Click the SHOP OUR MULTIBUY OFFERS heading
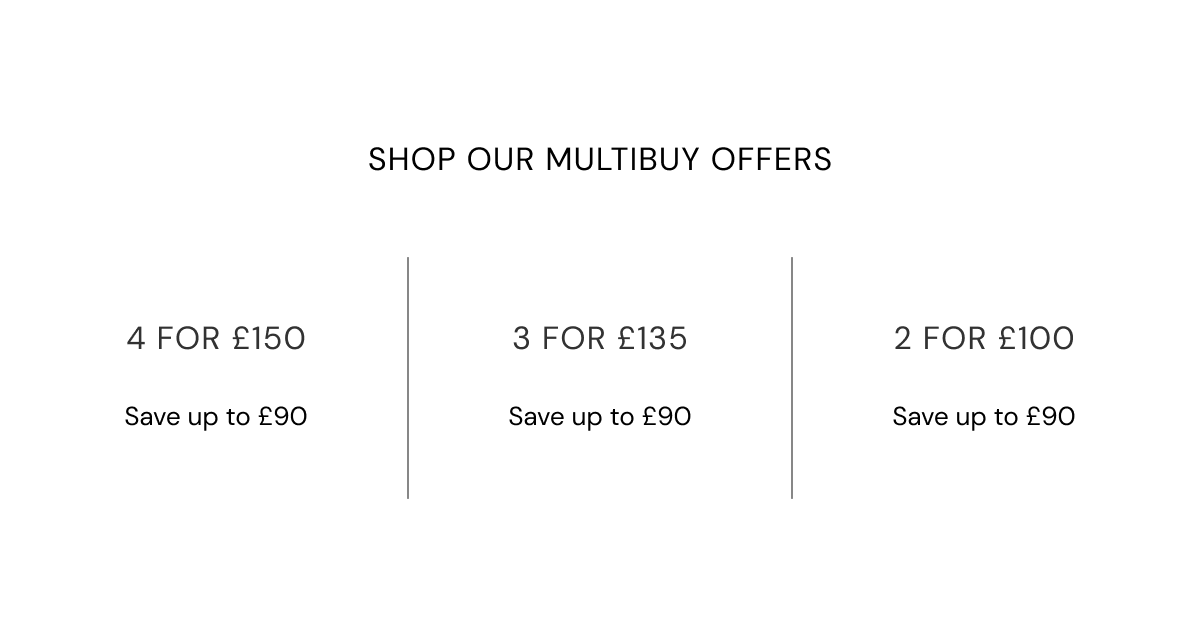 (600, 159)
